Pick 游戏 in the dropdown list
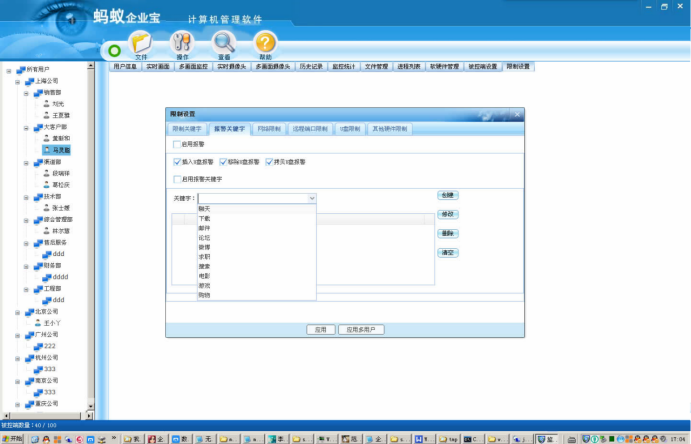 coord(204,286)
